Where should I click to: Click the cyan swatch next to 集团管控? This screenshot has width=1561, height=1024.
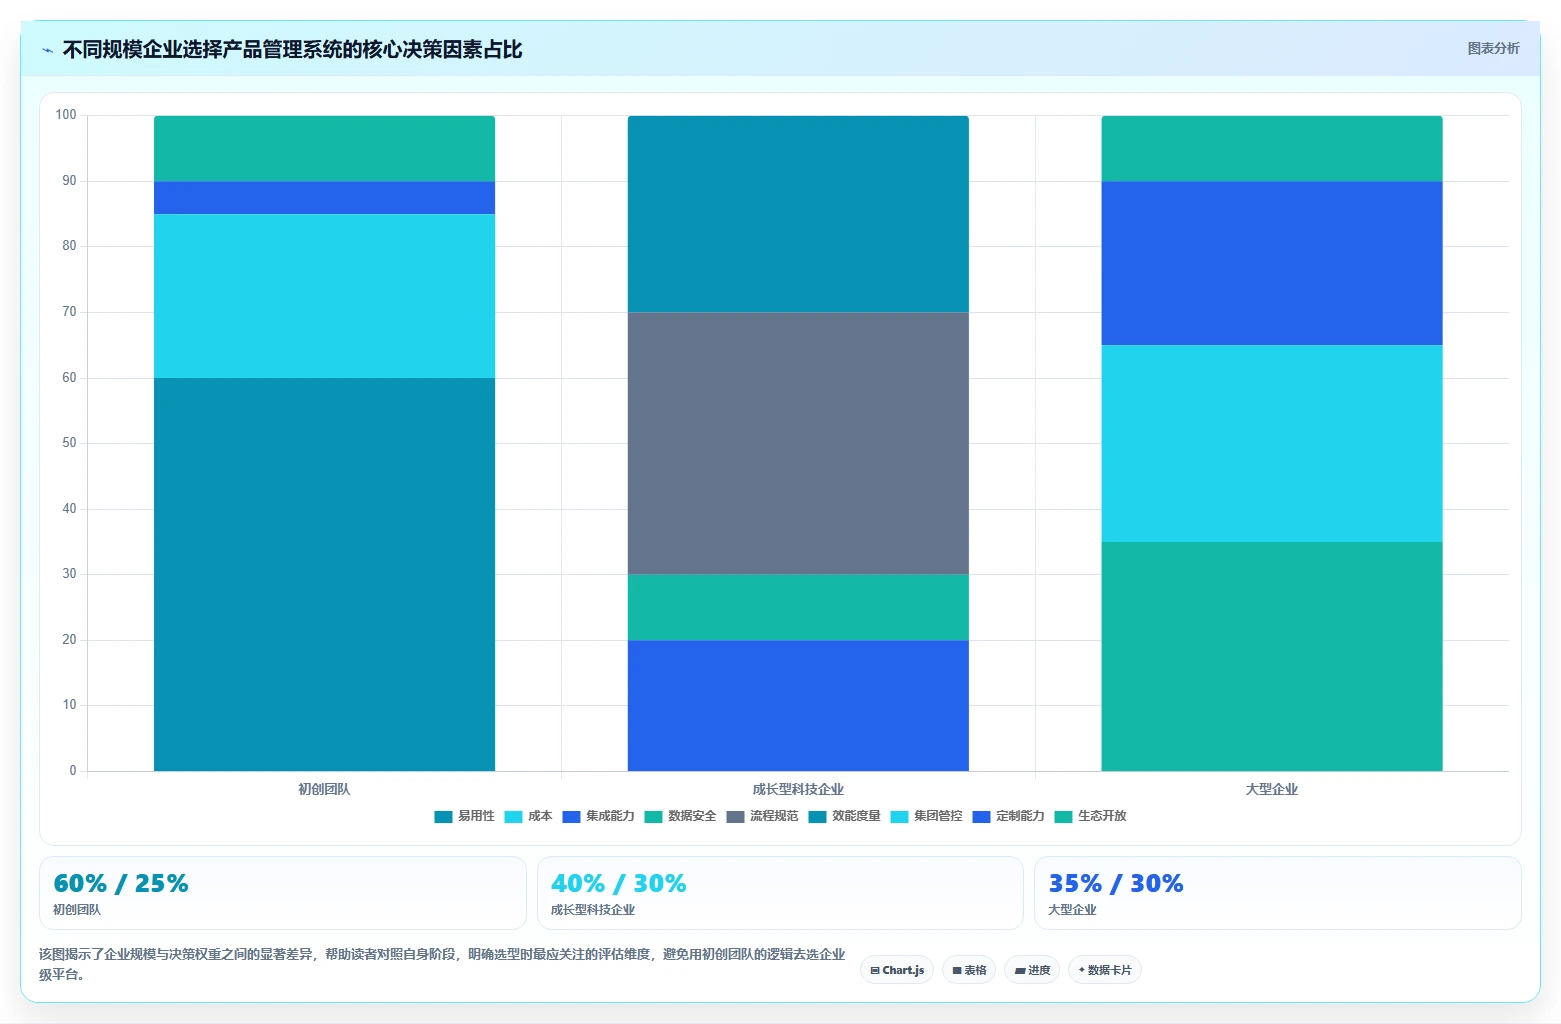(899, 817)
